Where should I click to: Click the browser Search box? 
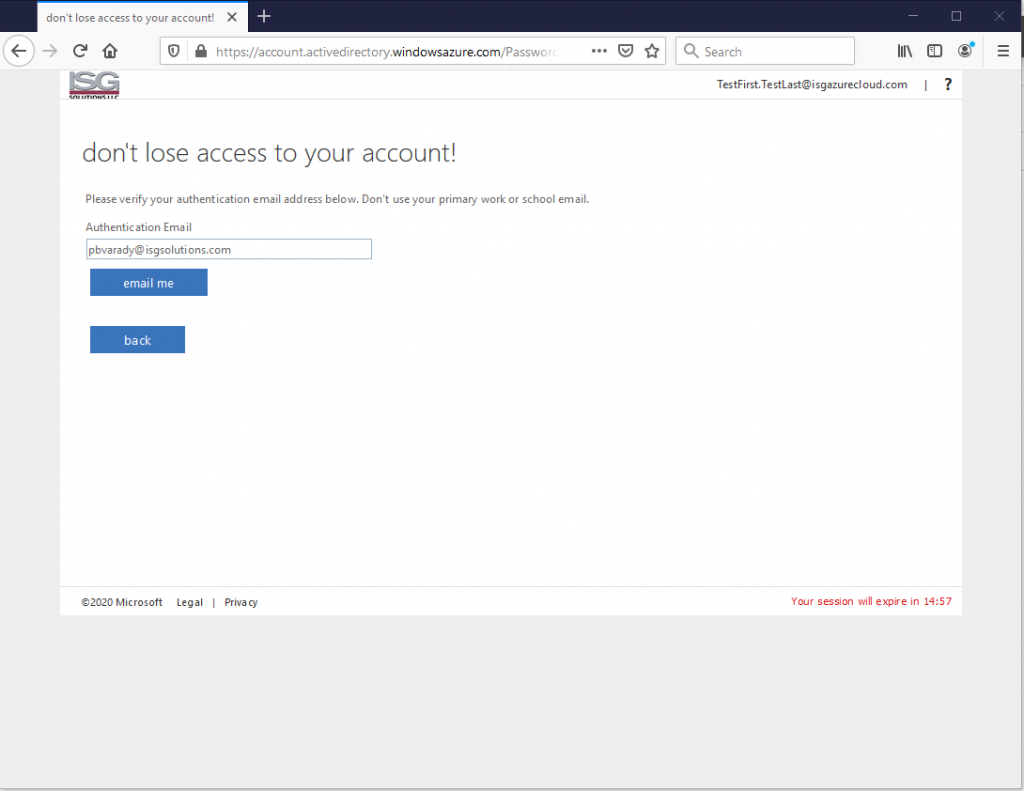765,51
